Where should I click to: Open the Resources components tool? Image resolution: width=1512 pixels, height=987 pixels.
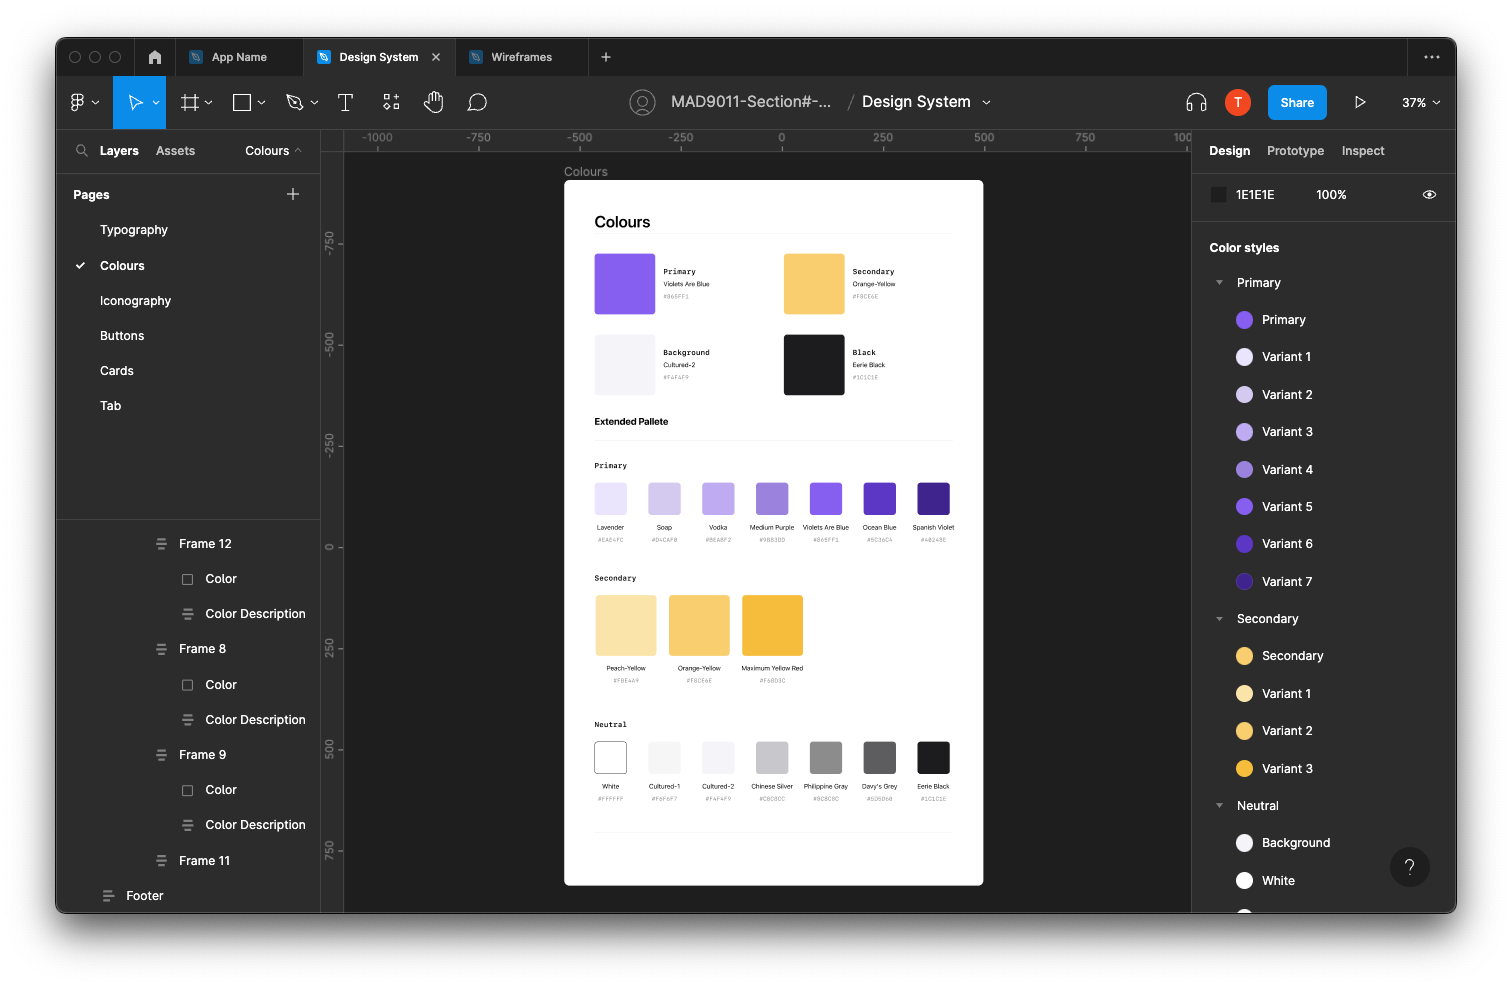[391, 102]
